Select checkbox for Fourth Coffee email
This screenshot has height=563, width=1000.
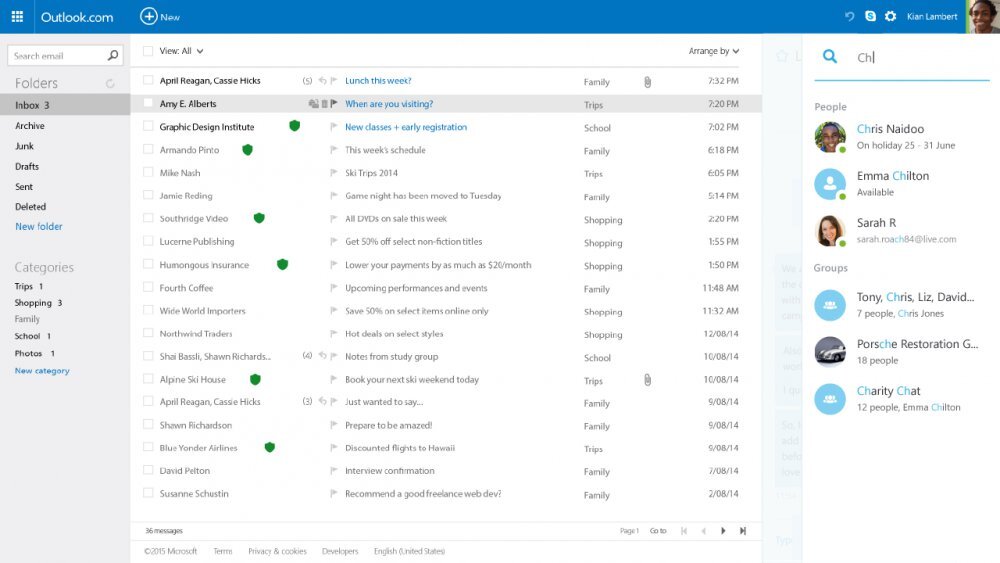pyautogui.click(x=148, y=288)
